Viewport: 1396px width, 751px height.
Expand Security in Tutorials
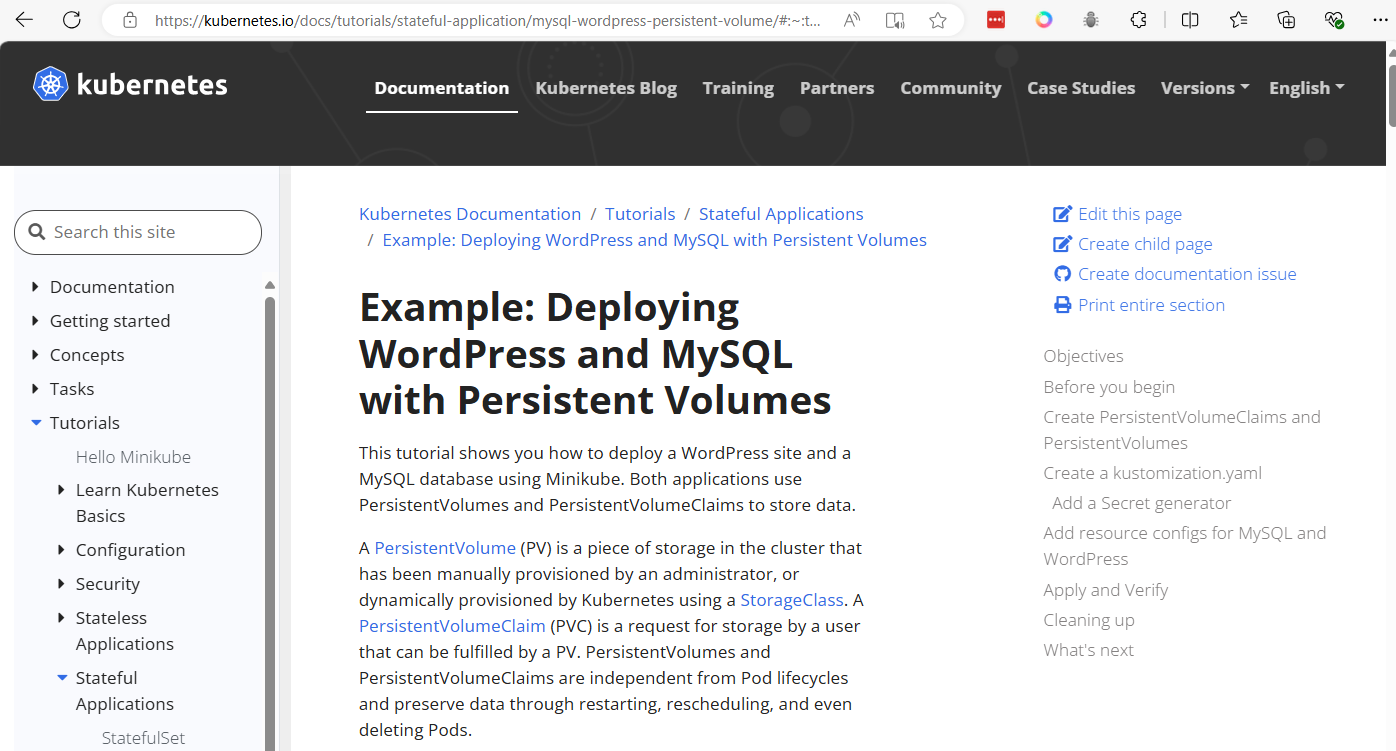(62, 584)
